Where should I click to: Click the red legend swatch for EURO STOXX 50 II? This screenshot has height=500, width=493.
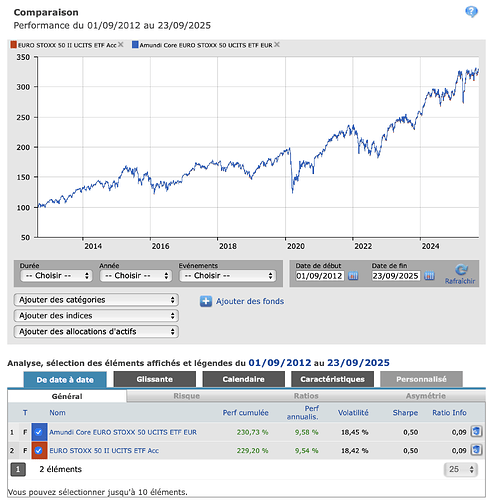point(13,45)
